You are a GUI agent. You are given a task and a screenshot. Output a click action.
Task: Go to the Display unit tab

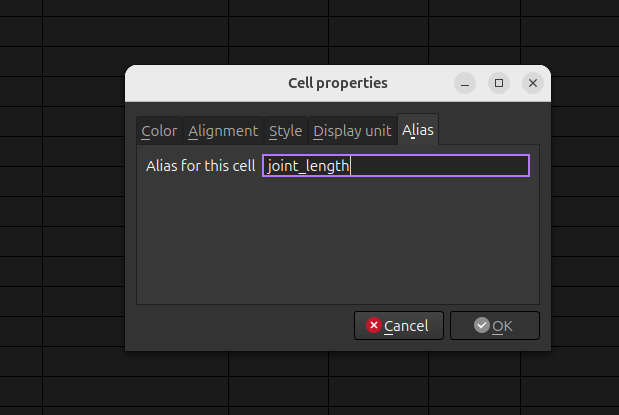click(352, 131)
